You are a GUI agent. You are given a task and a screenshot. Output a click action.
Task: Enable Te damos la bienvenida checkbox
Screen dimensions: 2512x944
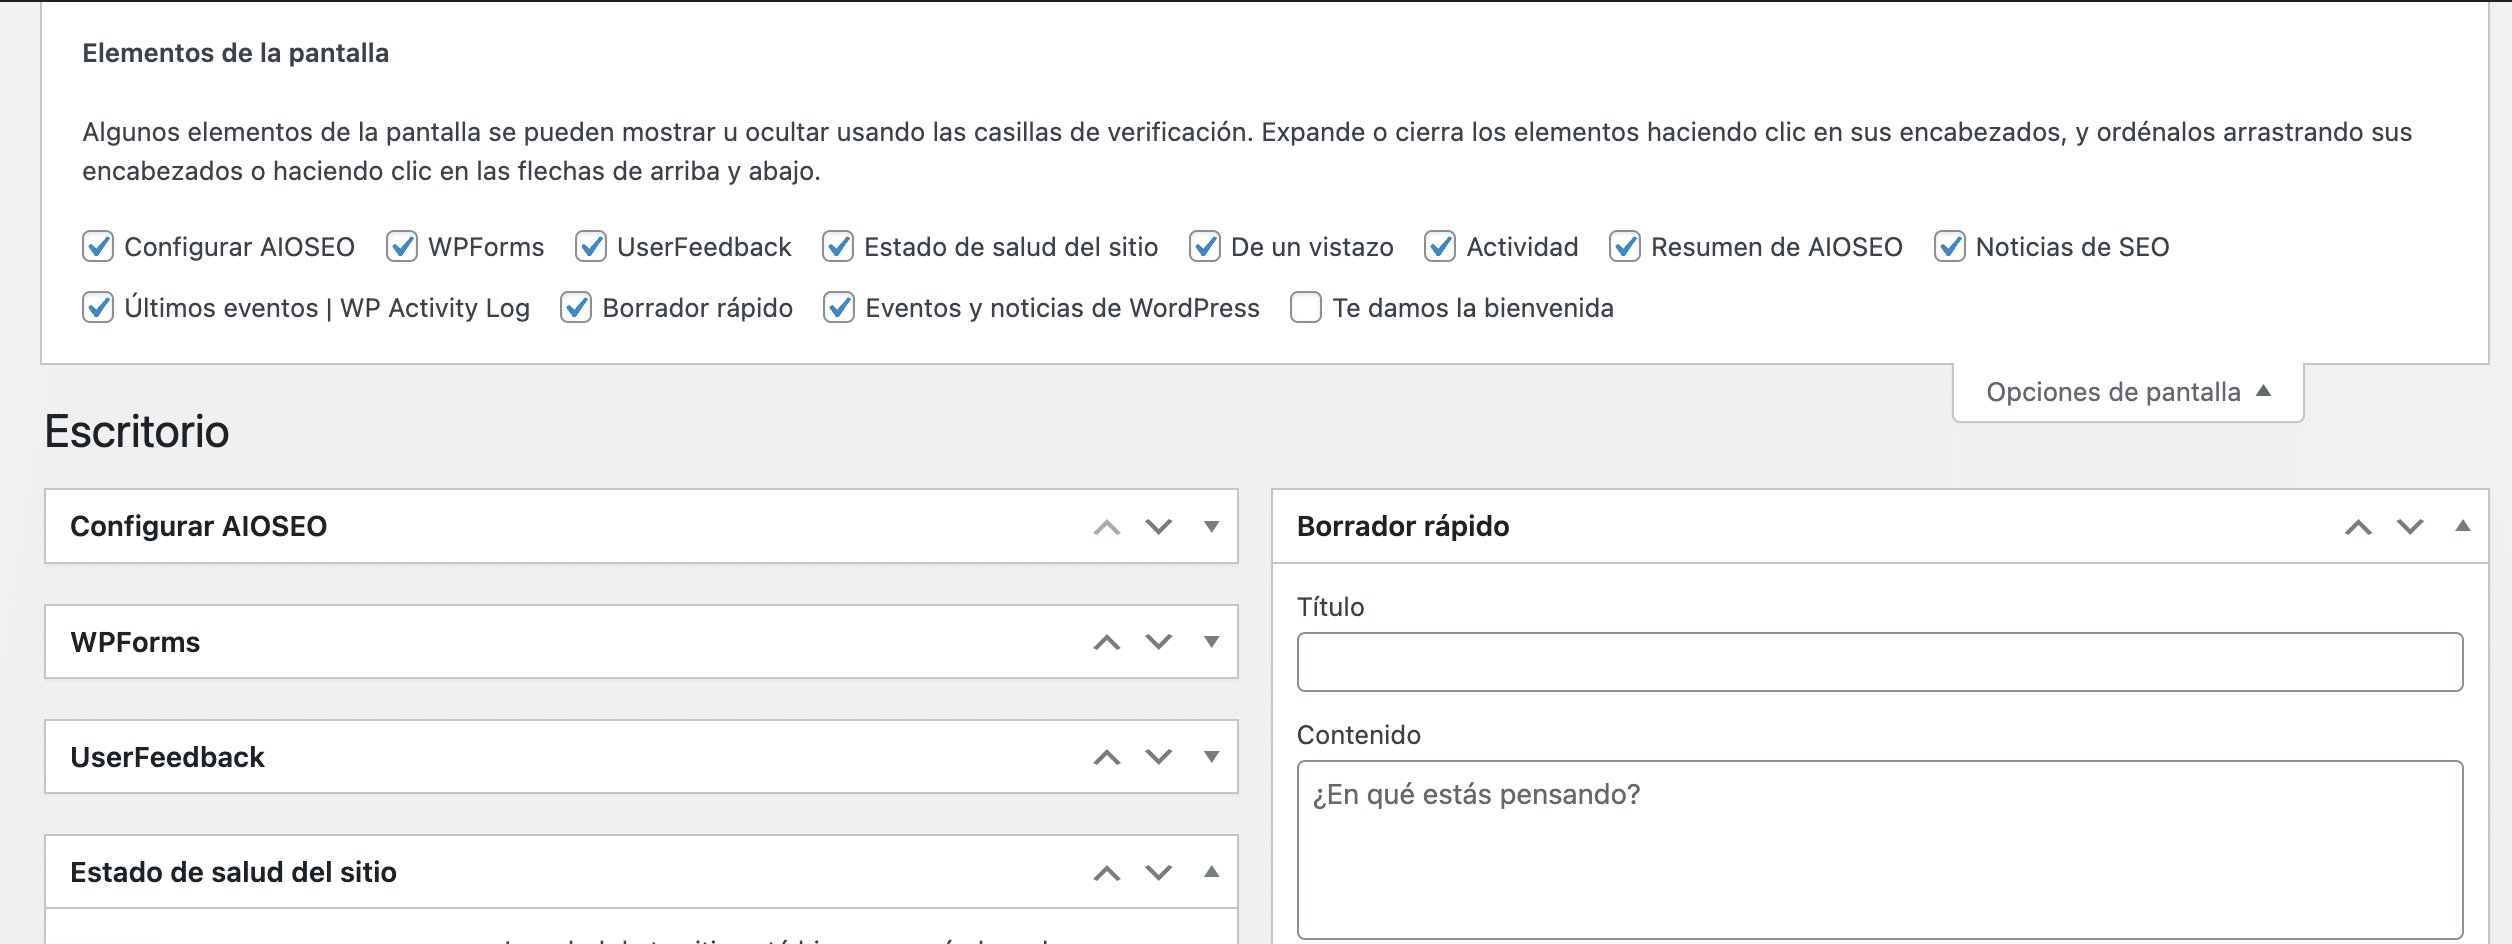[1306, 307]
